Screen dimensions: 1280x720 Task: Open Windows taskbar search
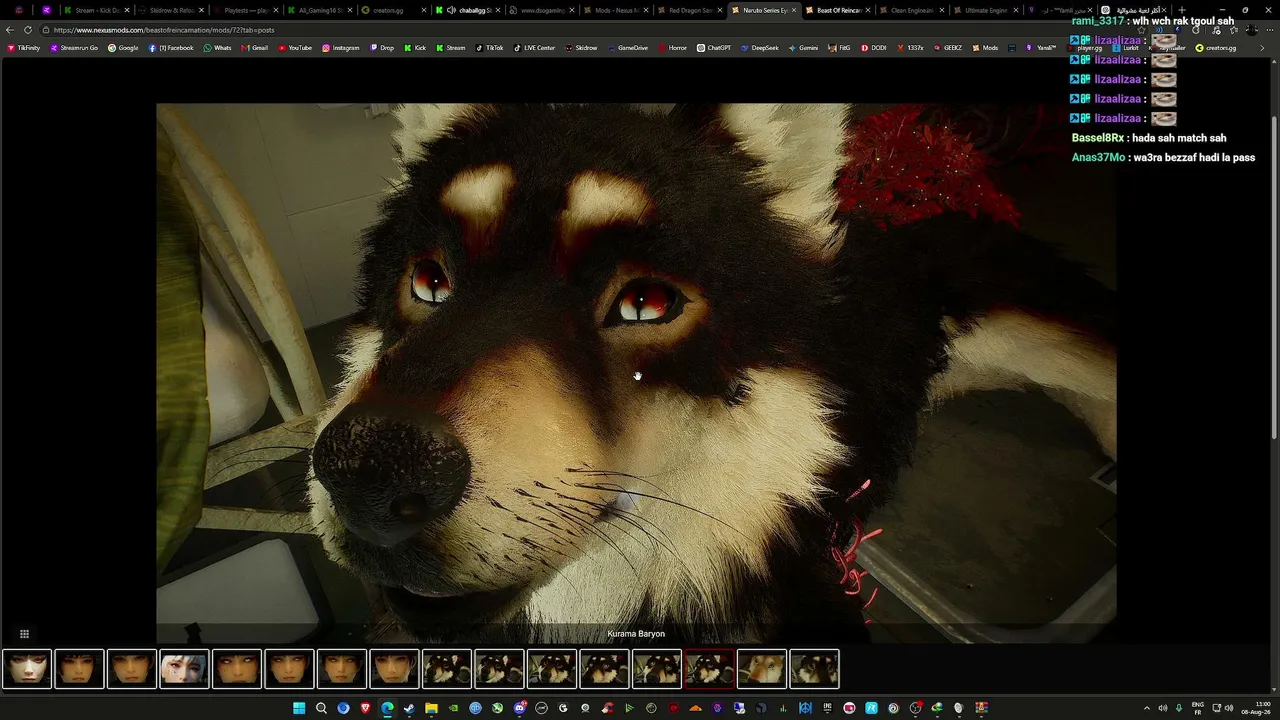321,708
